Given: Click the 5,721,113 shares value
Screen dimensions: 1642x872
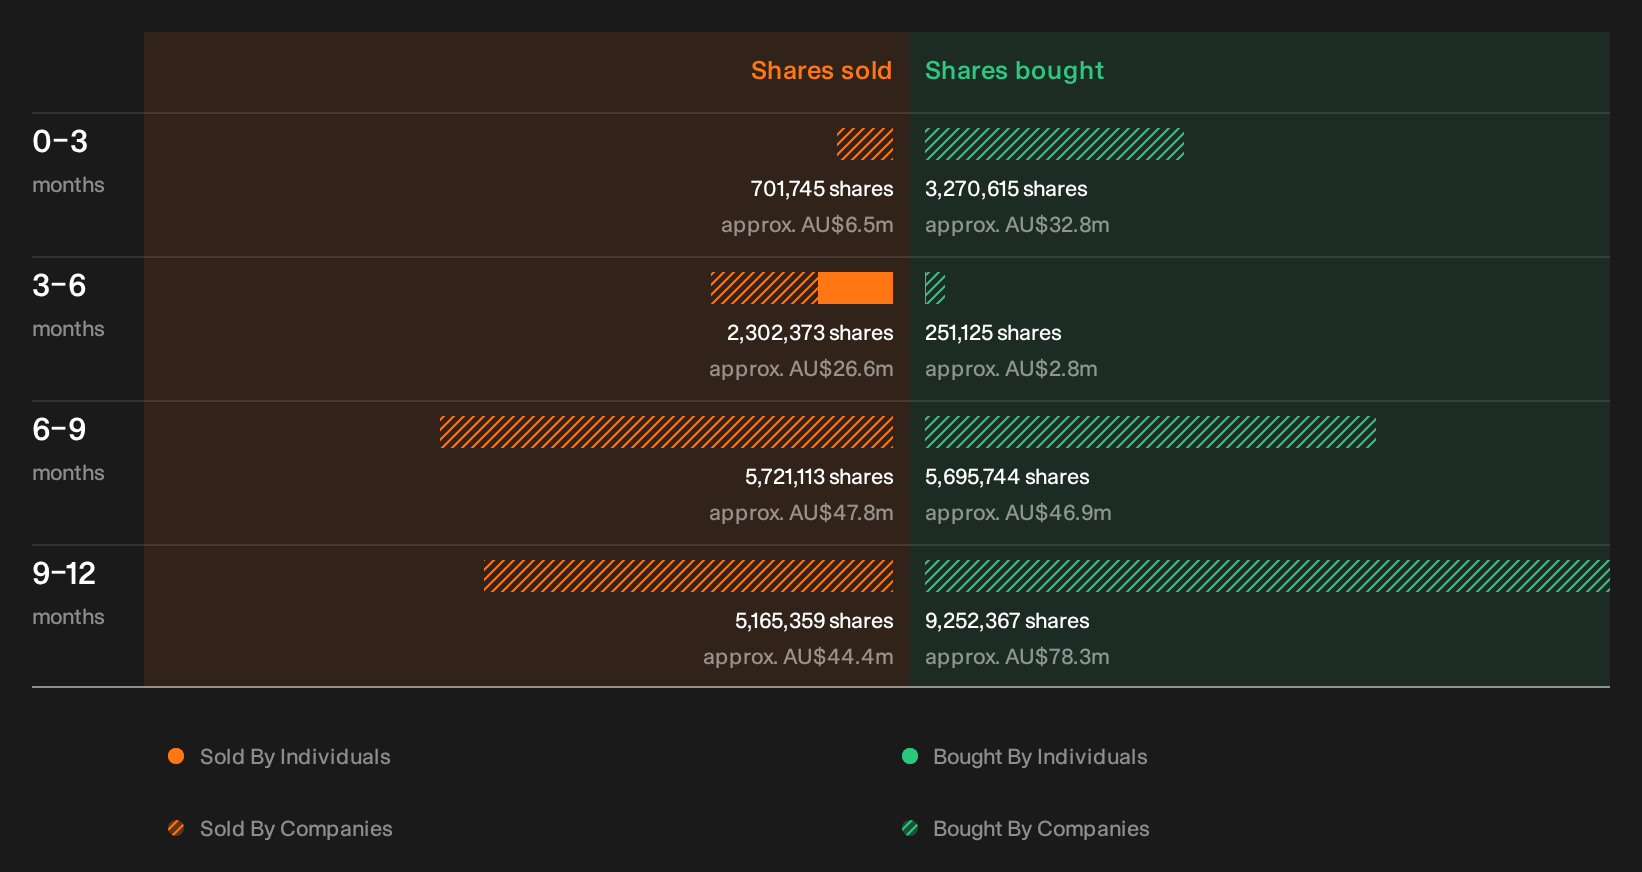Looking at the screenshot, I should click(x=819, y=477).
